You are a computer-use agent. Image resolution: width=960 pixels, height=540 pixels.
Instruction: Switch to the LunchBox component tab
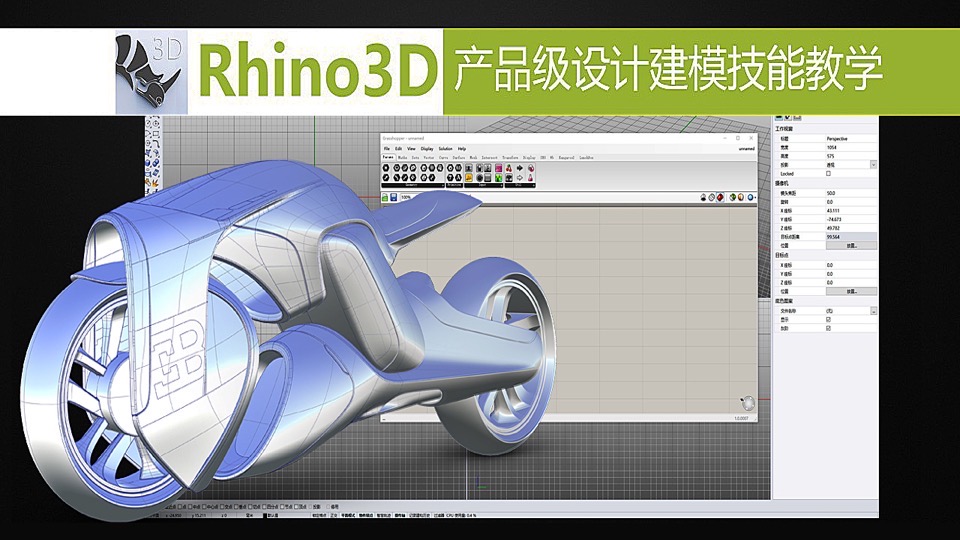click(587, 157)
